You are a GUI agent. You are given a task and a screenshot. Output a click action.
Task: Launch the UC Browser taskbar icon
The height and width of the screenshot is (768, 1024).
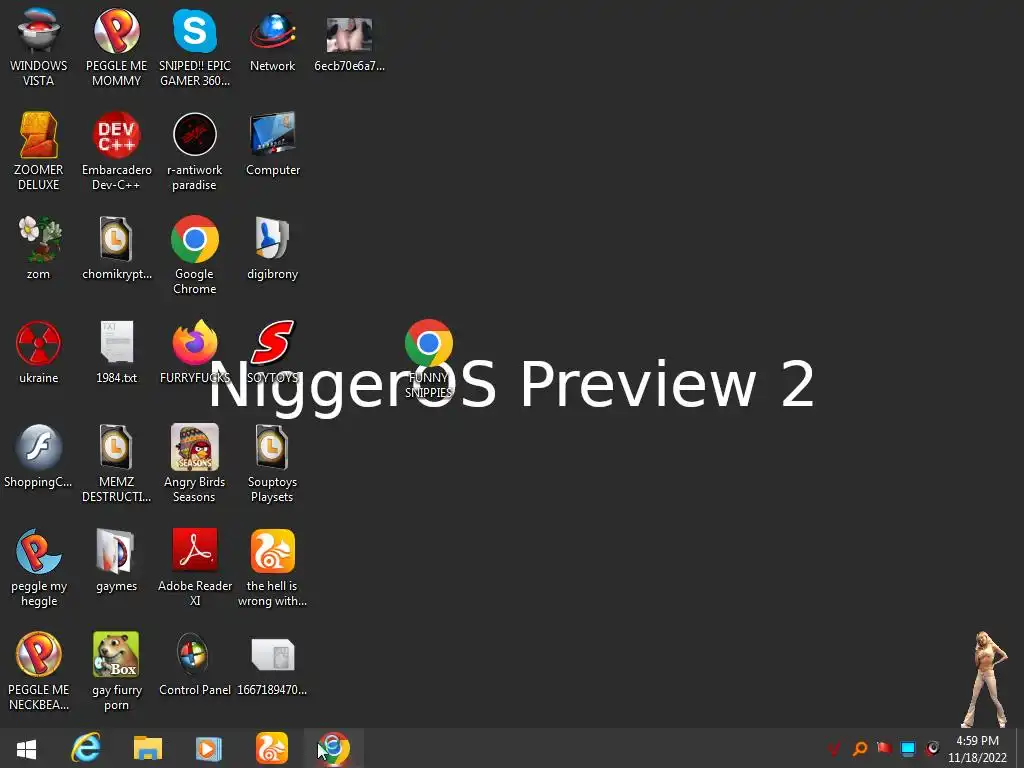coord(272,748)
